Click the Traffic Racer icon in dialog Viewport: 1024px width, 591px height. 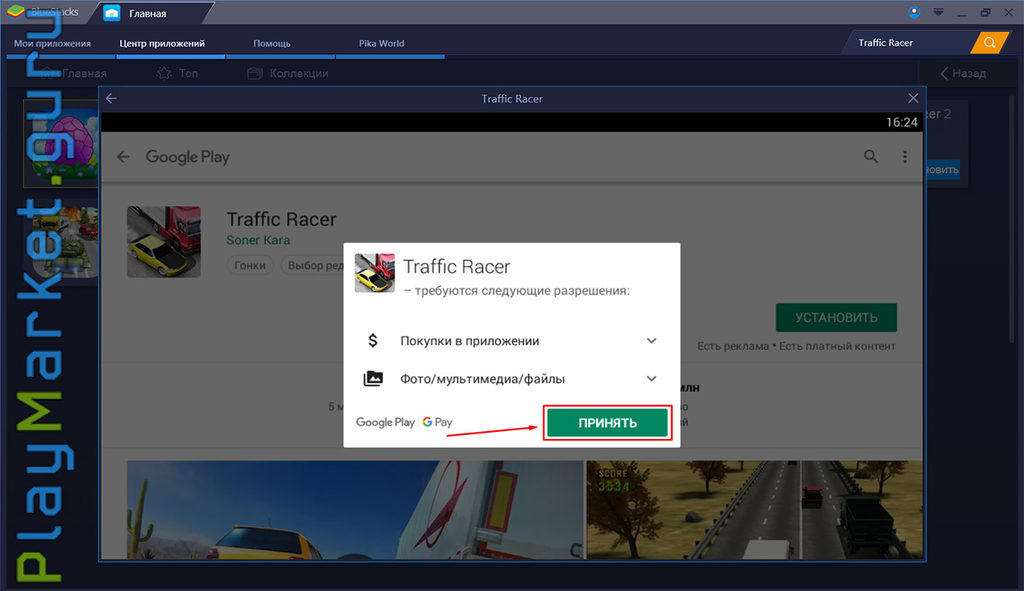tap(375, 273)
